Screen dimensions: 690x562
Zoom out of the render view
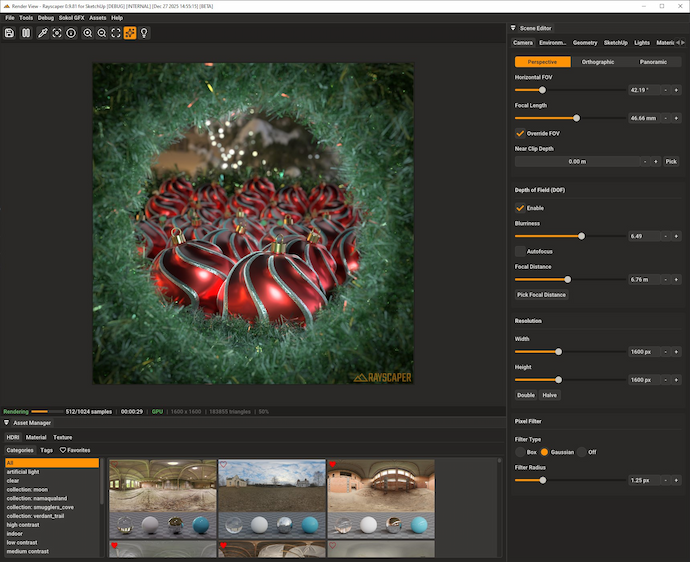(x=102, y=33)
